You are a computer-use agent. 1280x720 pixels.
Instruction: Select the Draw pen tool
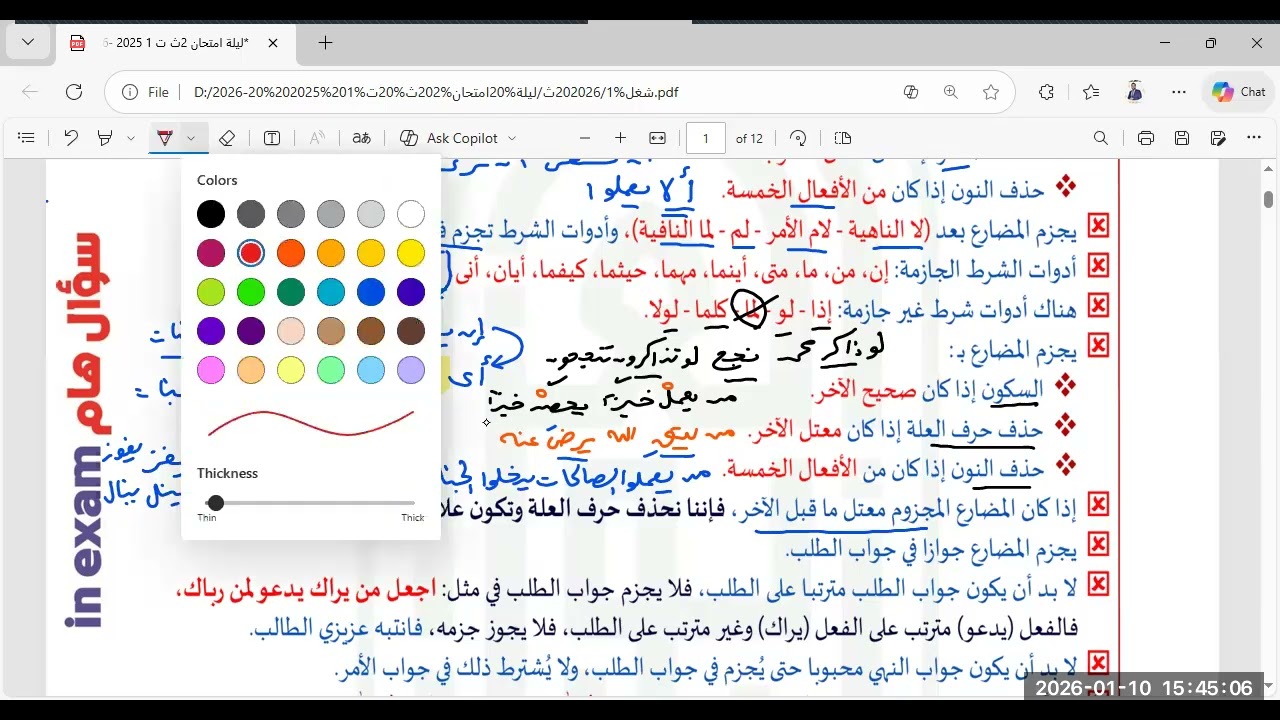164,138
